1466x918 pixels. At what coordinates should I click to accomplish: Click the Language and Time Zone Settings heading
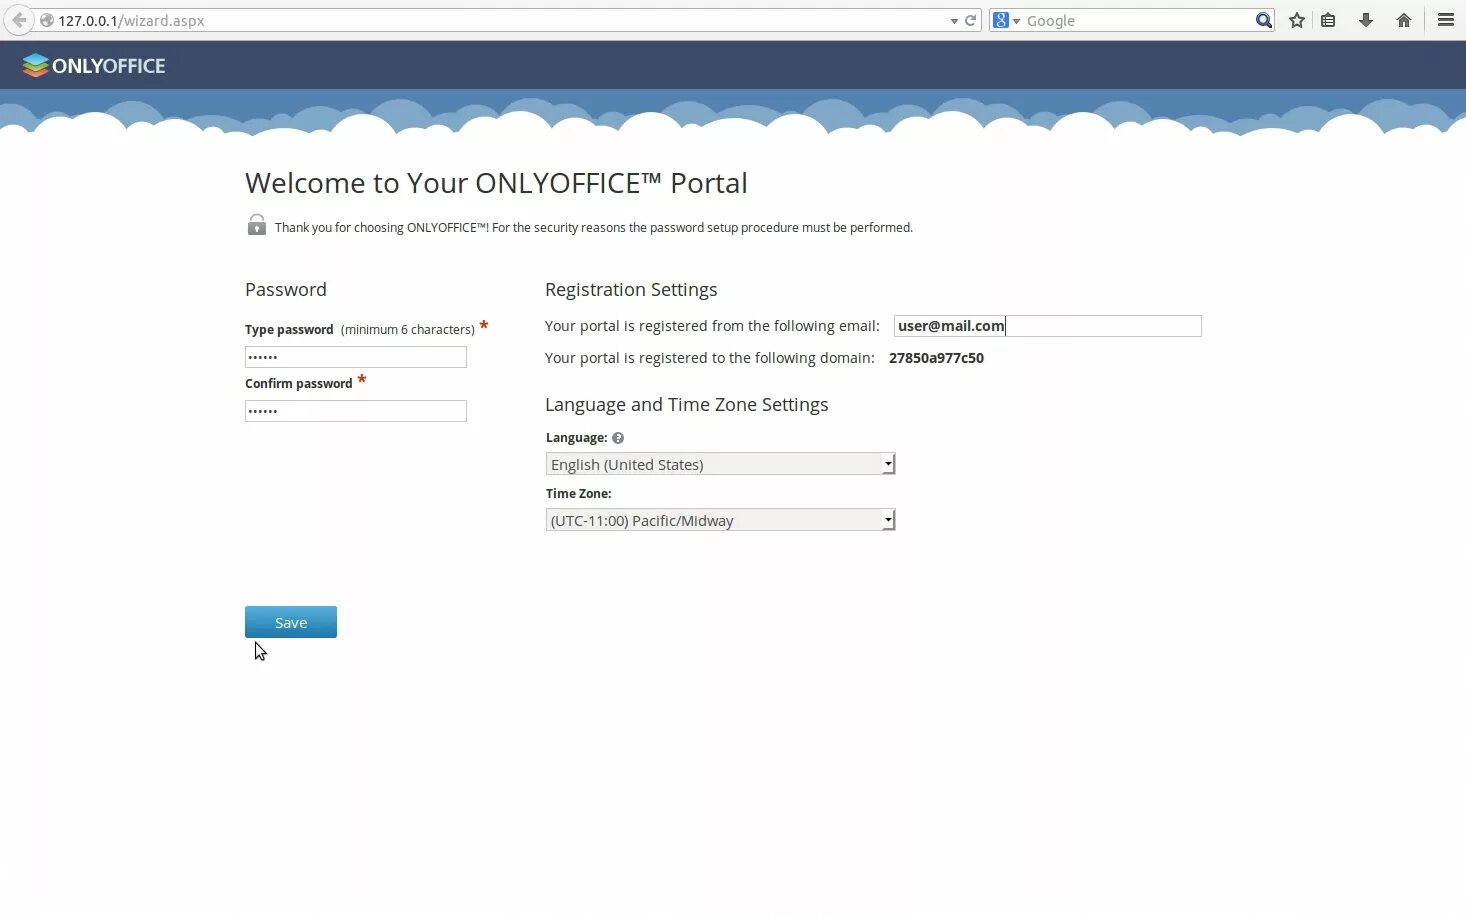686,404
